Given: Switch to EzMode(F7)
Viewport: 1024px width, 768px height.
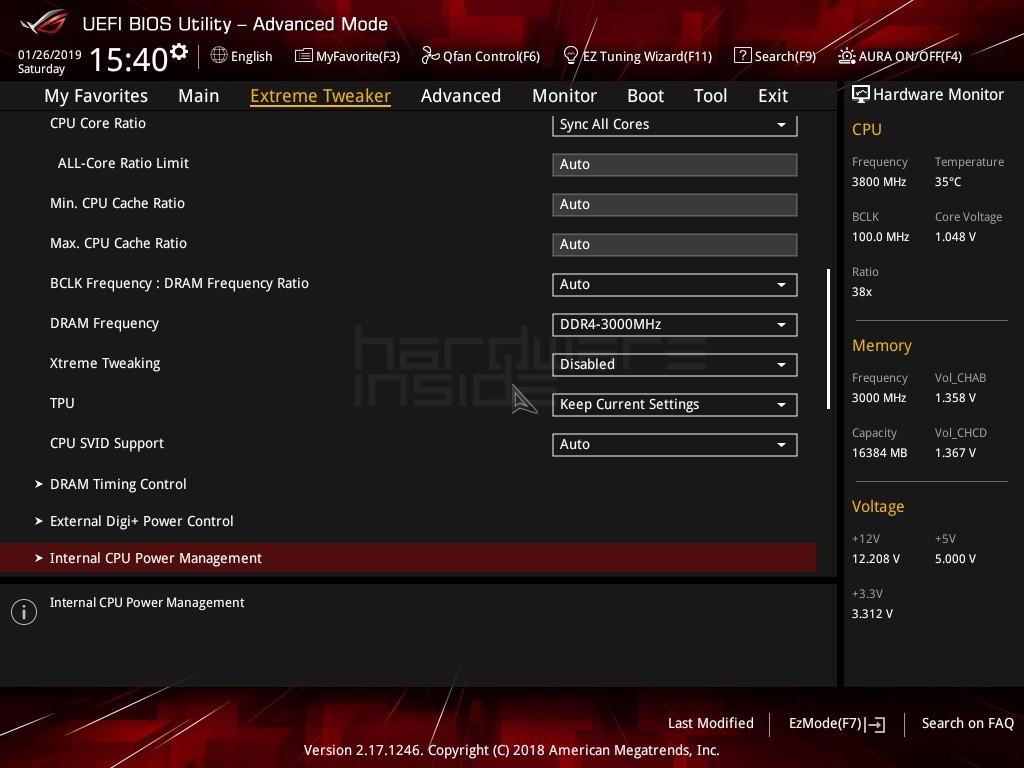Looking at the screenshot, I should [x=837, y=724].
